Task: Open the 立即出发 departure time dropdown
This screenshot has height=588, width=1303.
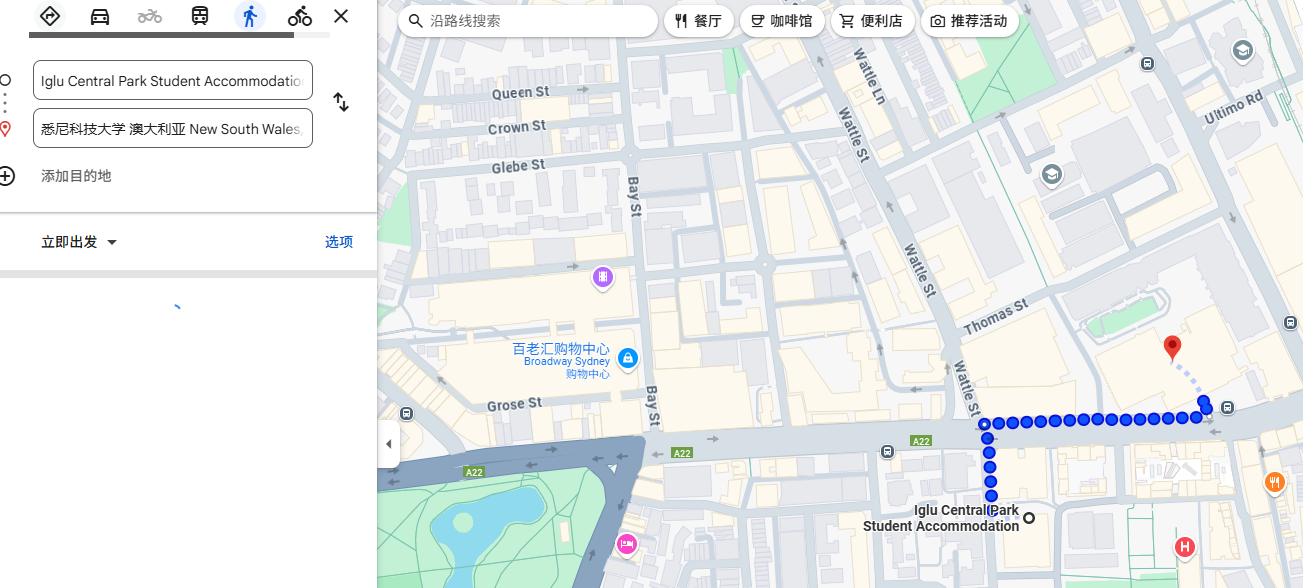Action: (x=79, y=242)
